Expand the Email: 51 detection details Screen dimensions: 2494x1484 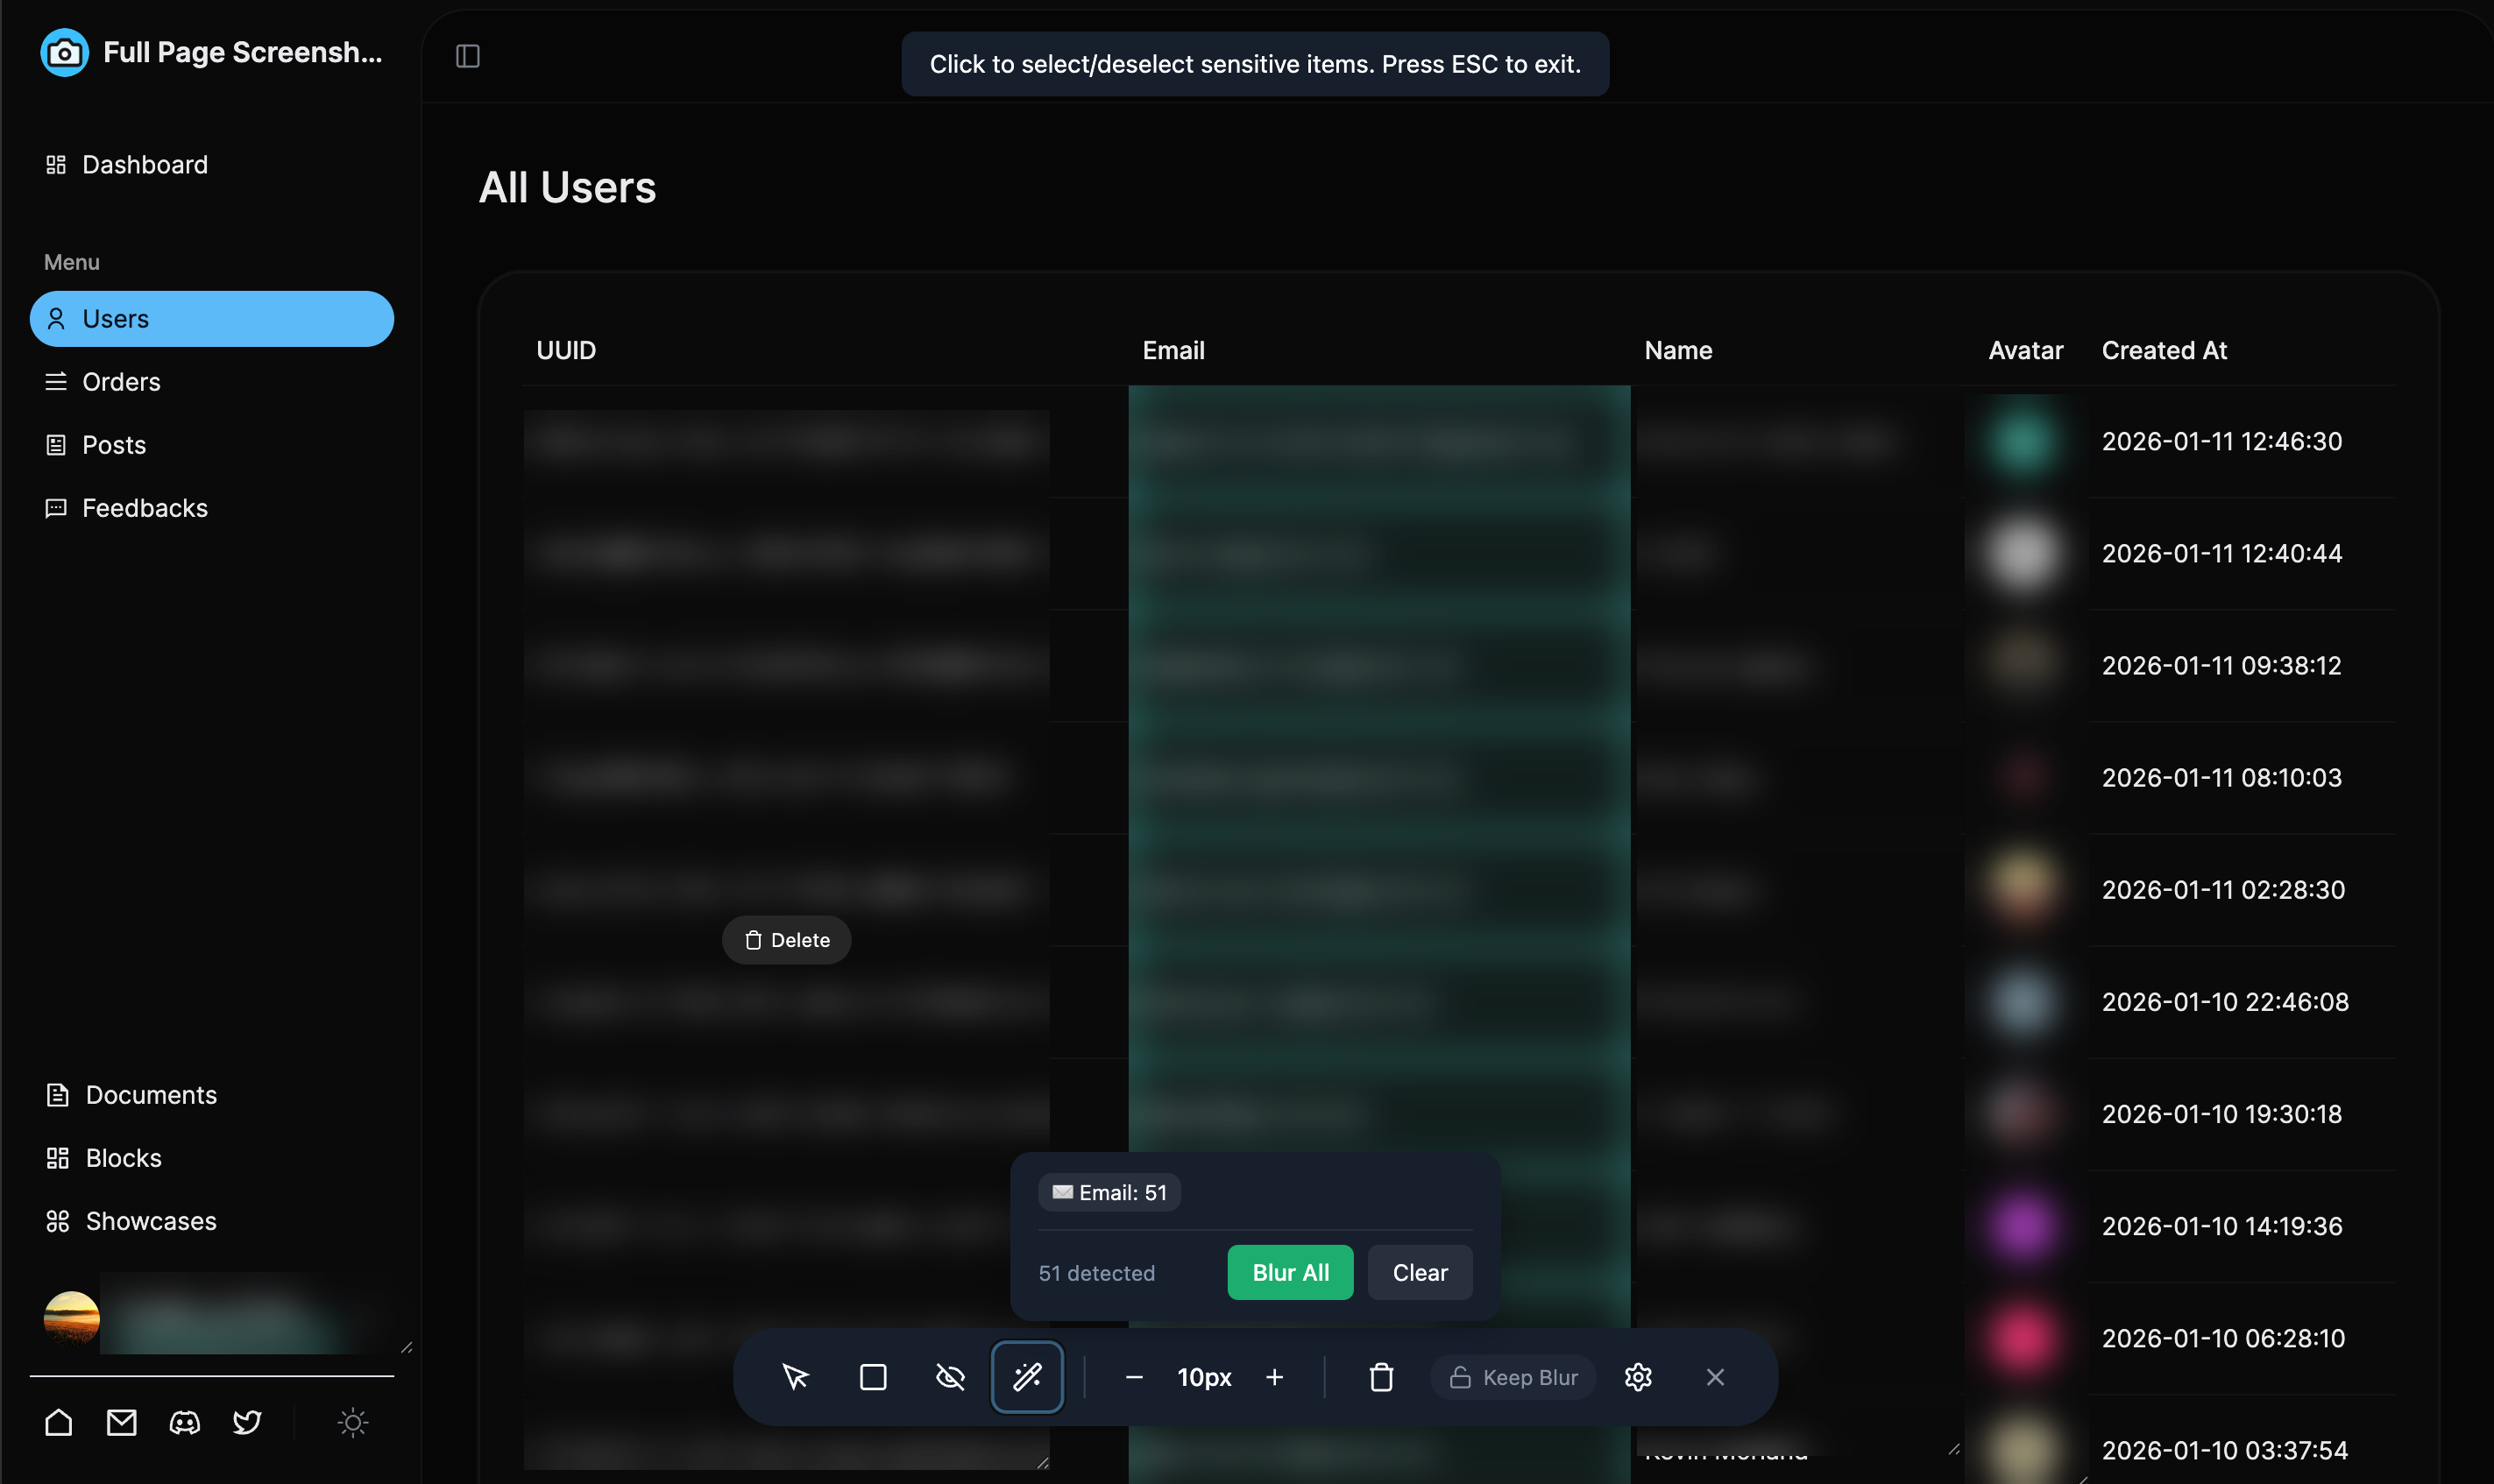click(x=1108, y=1192)
